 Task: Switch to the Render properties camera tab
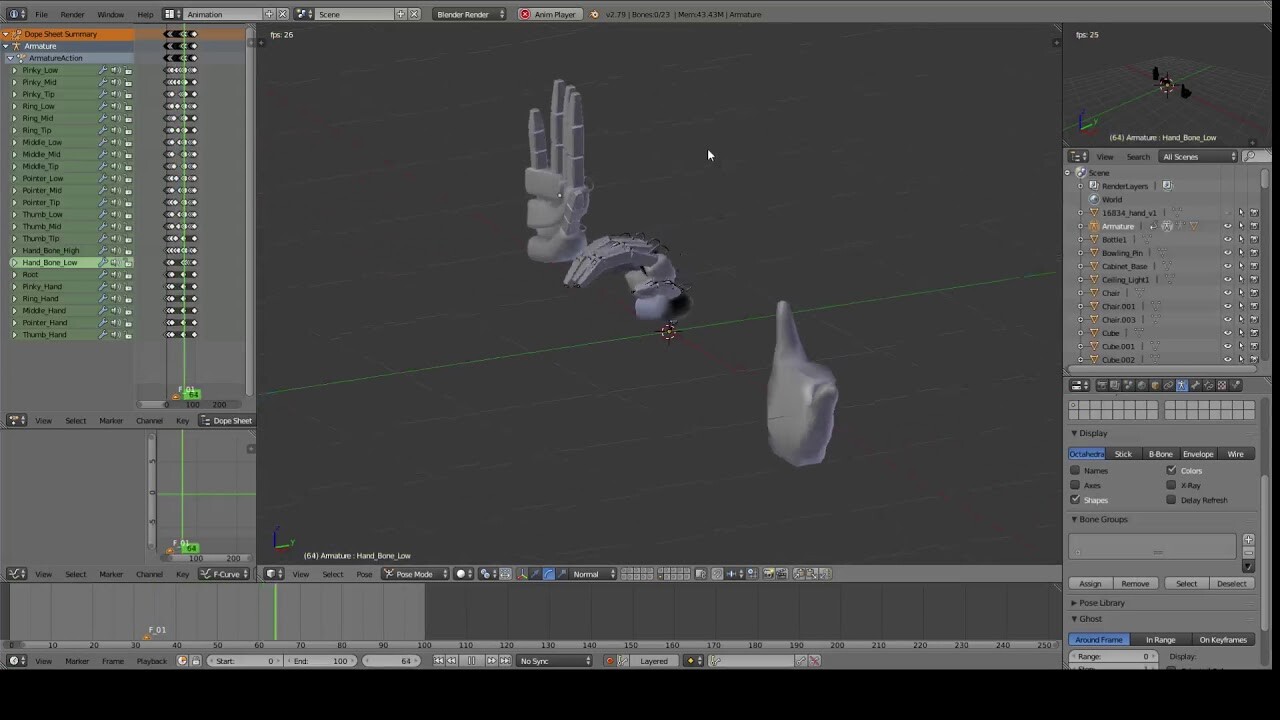coord(1102,384)
